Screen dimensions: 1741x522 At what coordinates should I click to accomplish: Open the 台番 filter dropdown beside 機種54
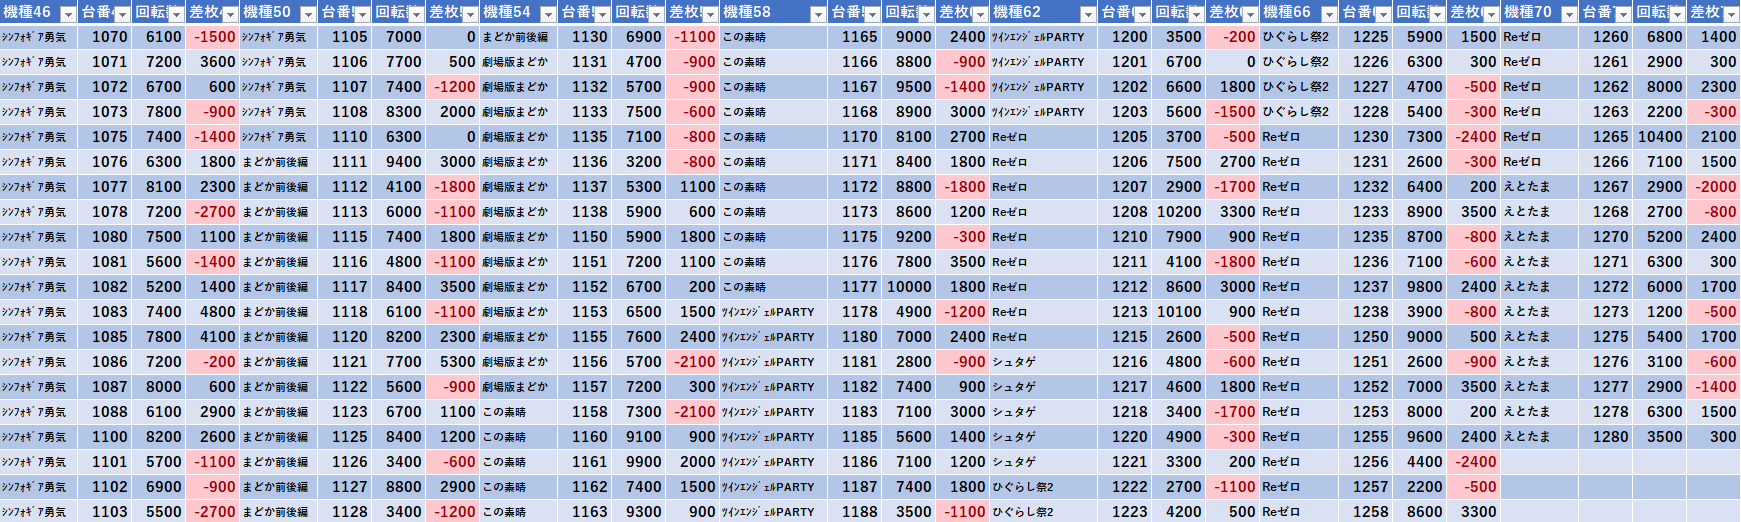point(602,14)
